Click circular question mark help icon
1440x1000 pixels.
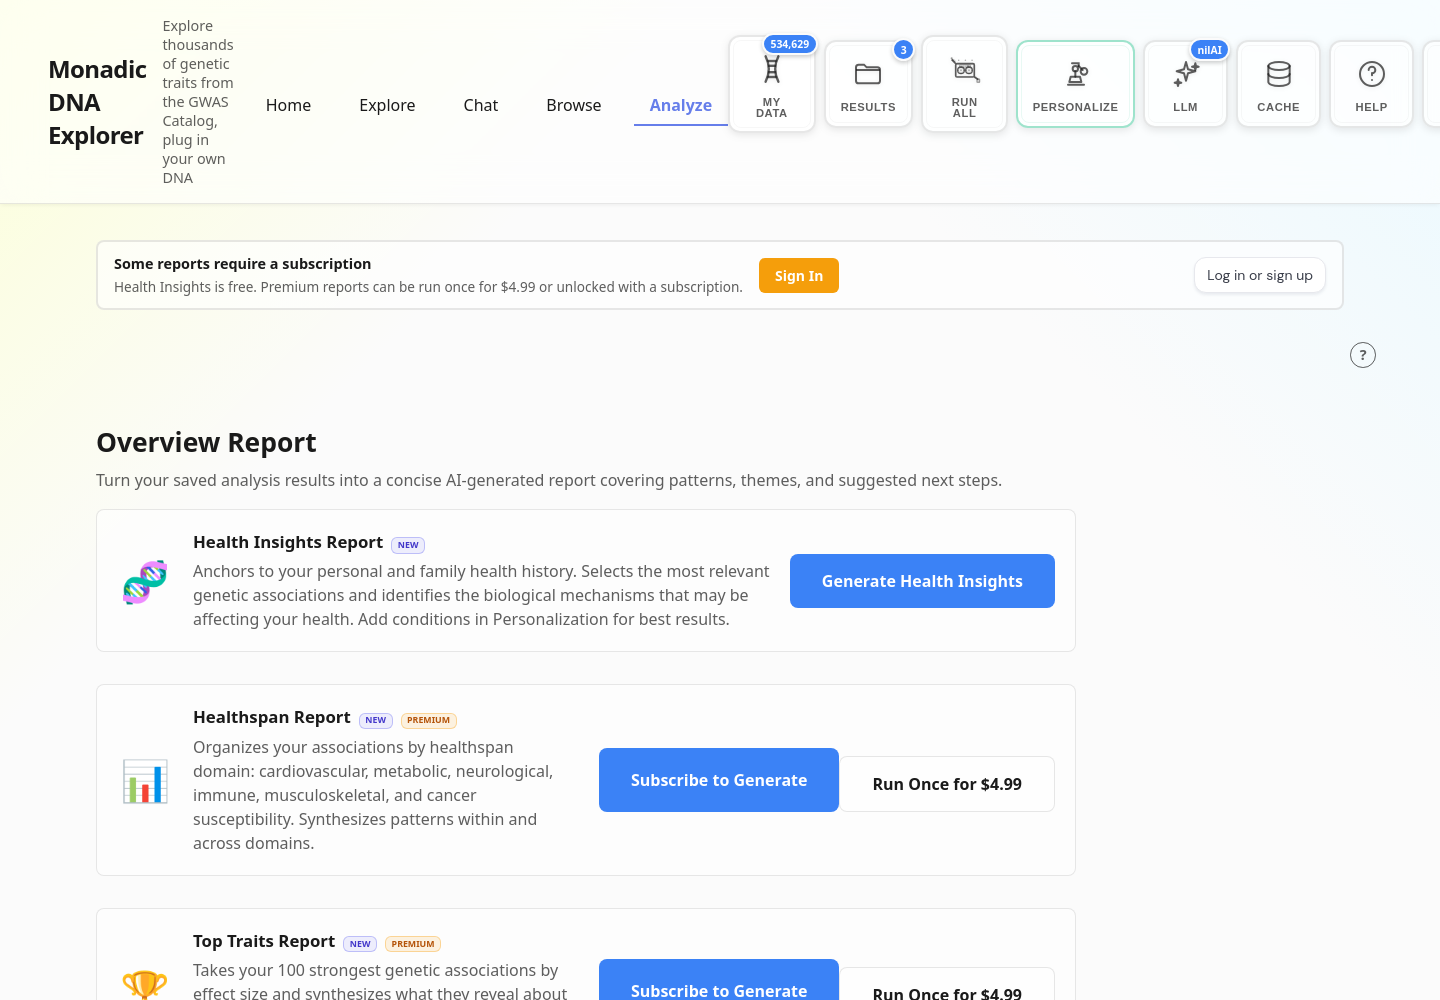(x=1363, y=355)
